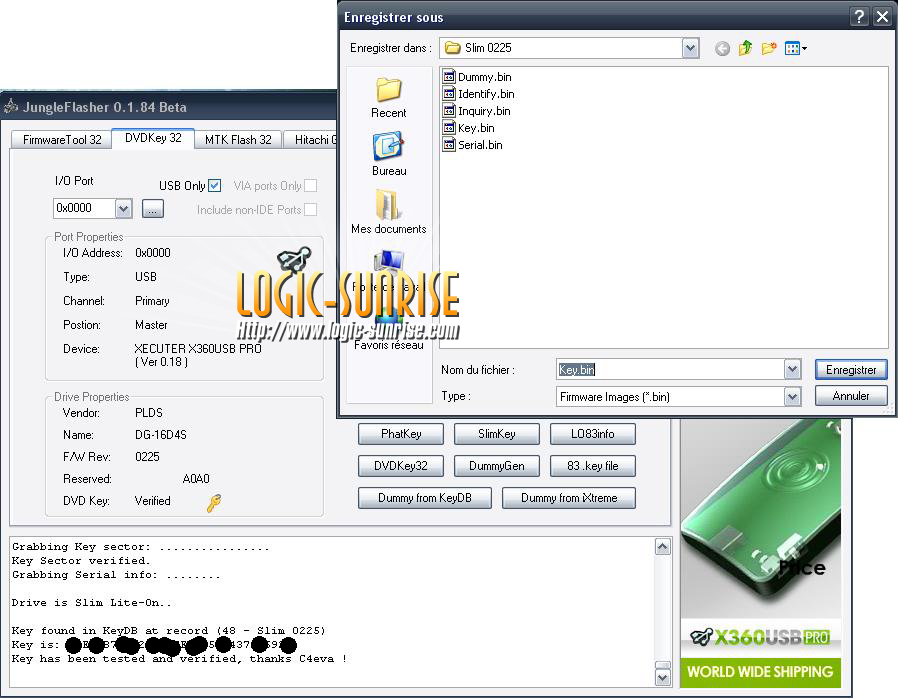Toggle the VIA ports Only checkbox
Screen dimensions: 898x698
click(x=310, y=186)
